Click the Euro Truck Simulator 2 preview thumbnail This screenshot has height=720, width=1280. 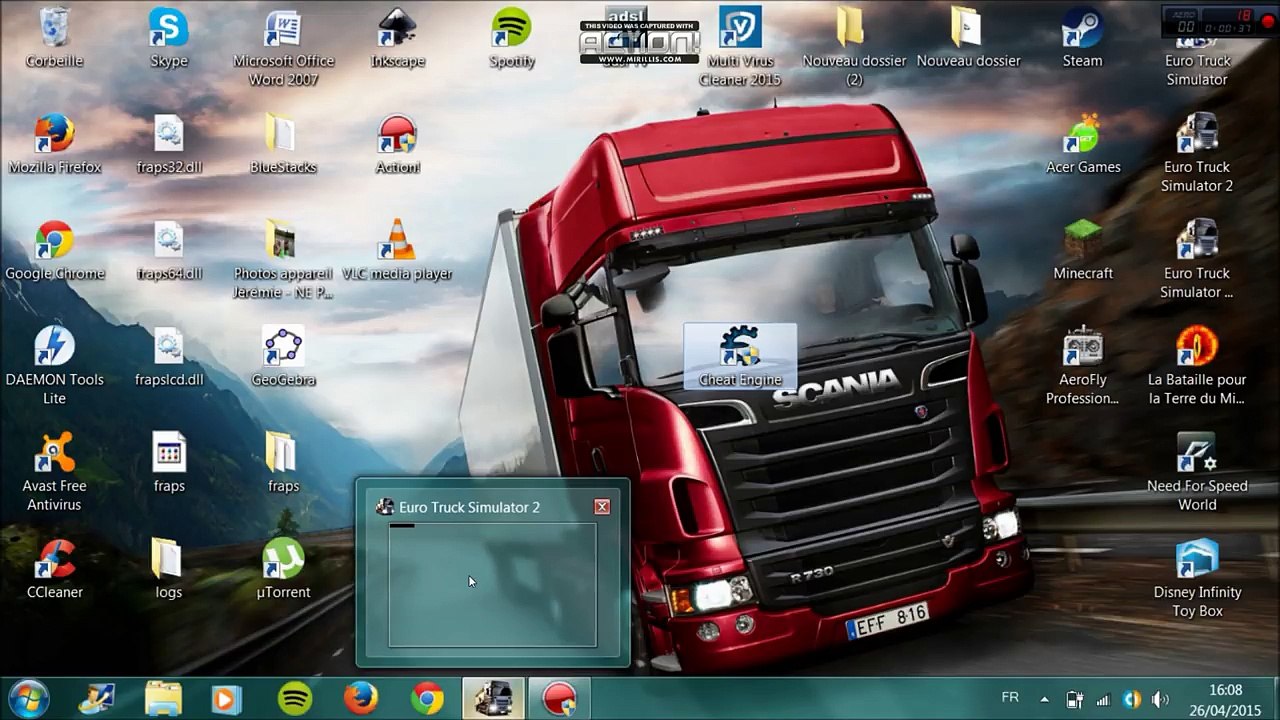click(492, 585)
